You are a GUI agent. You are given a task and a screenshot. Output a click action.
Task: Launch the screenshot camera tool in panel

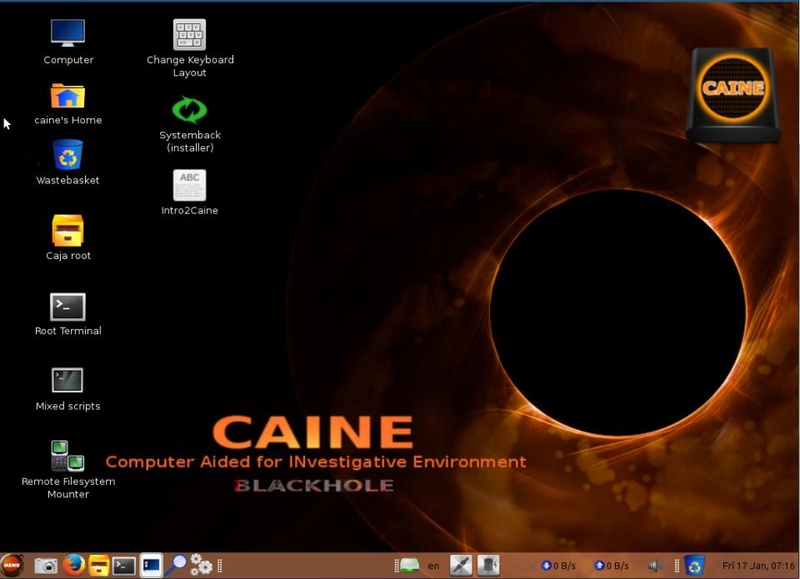[46, 566]
